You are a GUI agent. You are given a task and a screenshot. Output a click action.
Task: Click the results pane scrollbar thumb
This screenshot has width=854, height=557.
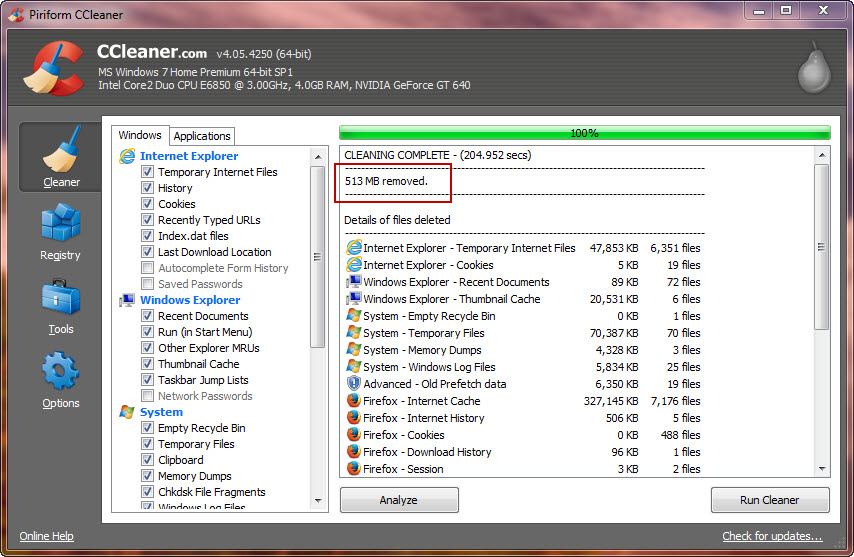[x=821, y=247]
